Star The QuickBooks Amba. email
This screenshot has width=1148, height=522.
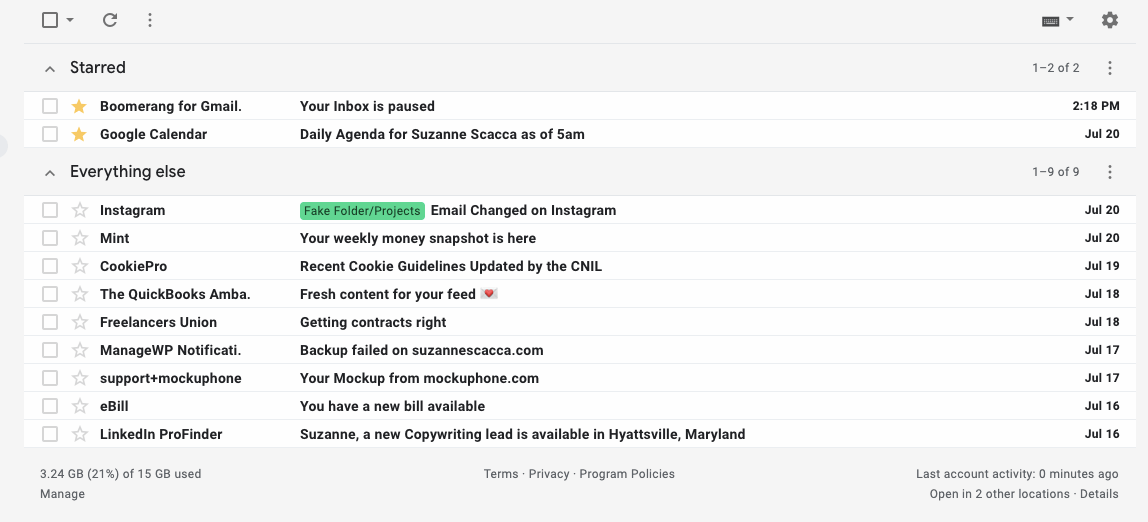[x=79, y=294]
